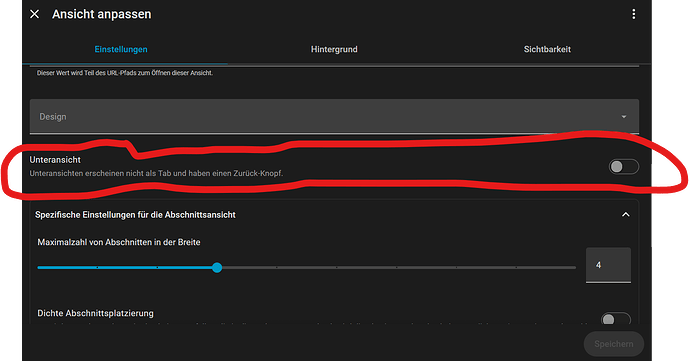Toggle the Unteransicht switch

tap(624, 166)
